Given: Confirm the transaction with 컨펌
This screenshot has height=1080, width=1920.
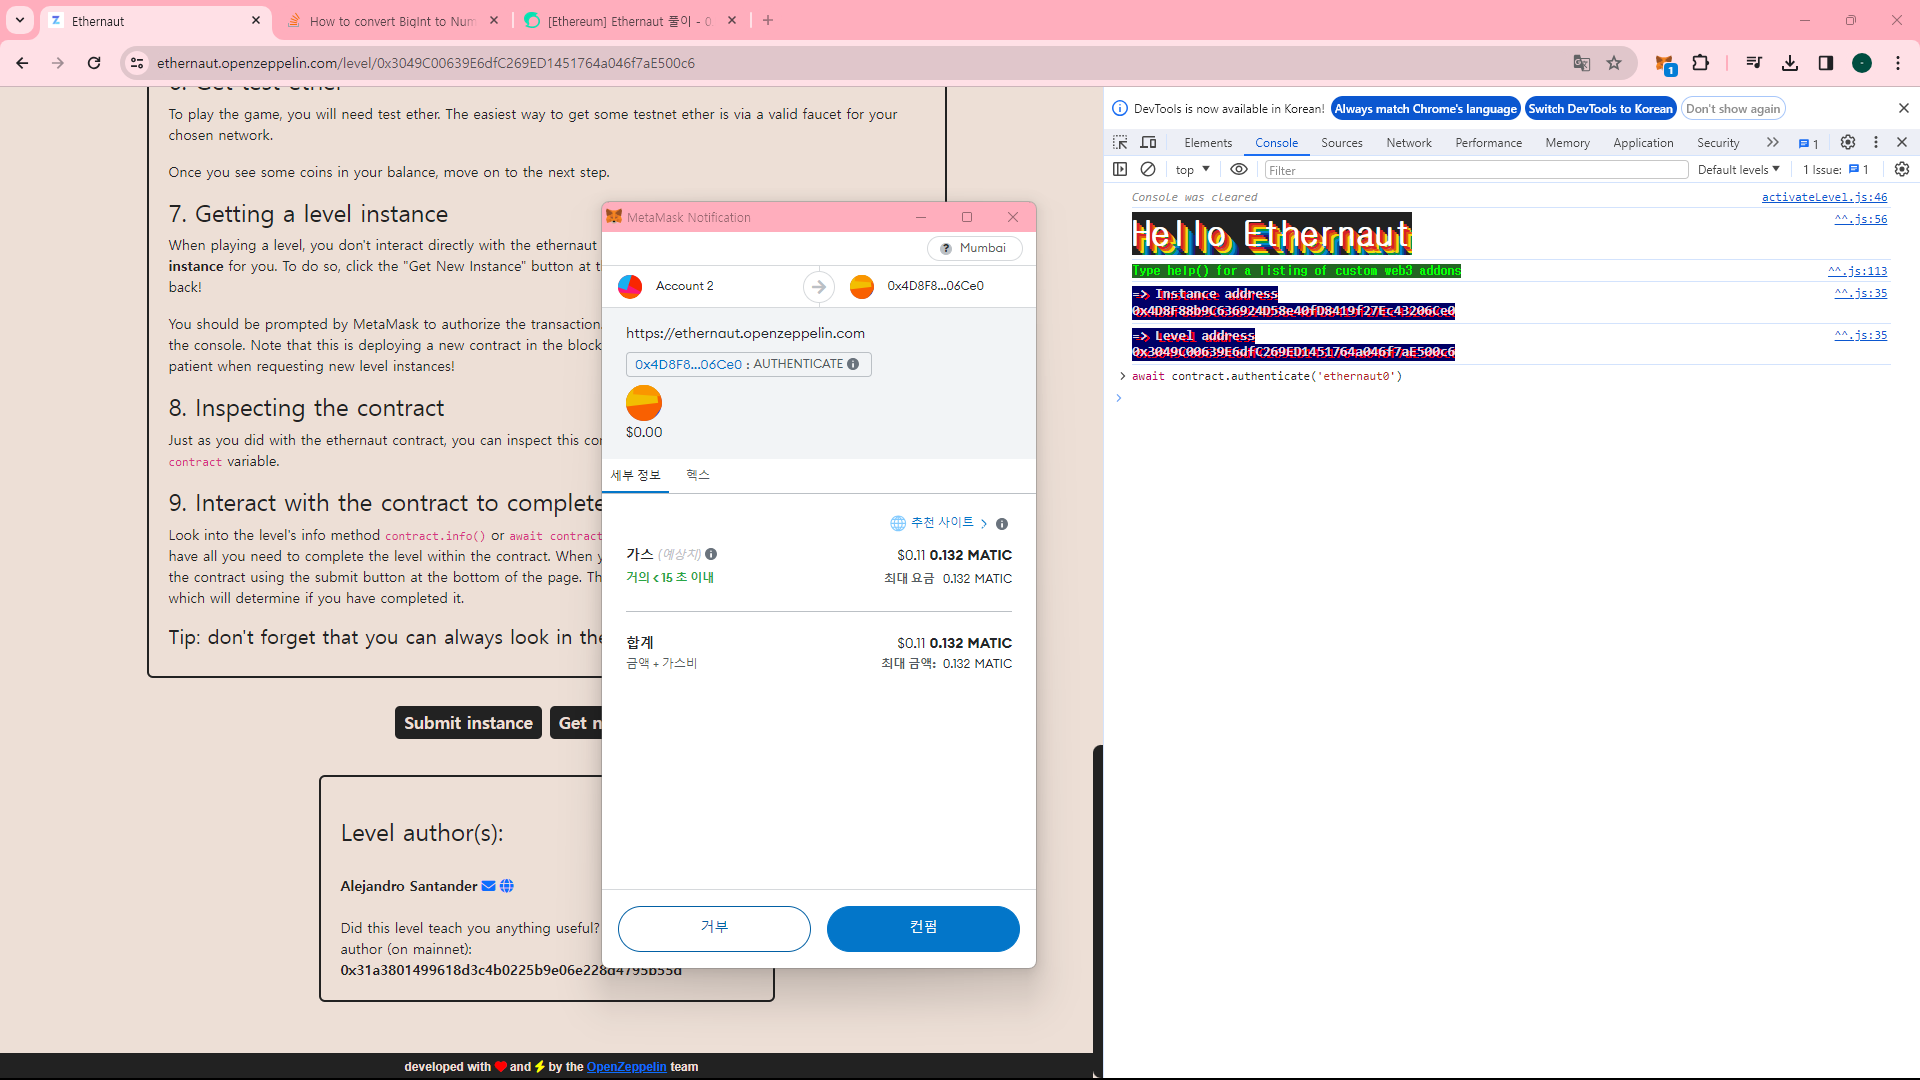Looking at the screenshot, I should click(923, 928).
